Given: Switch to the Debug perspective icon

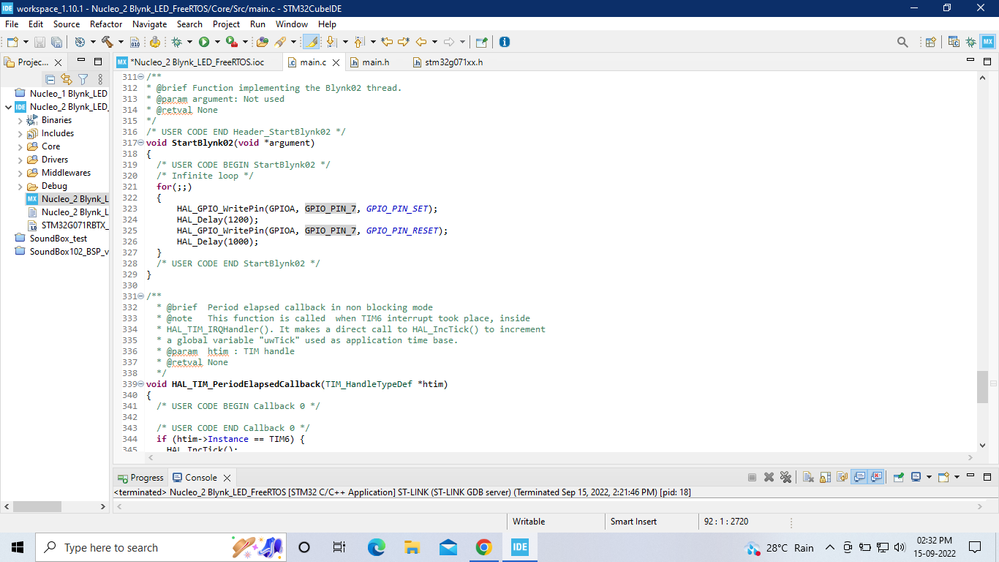Looking at the screenshot, I should pos(970,42).
